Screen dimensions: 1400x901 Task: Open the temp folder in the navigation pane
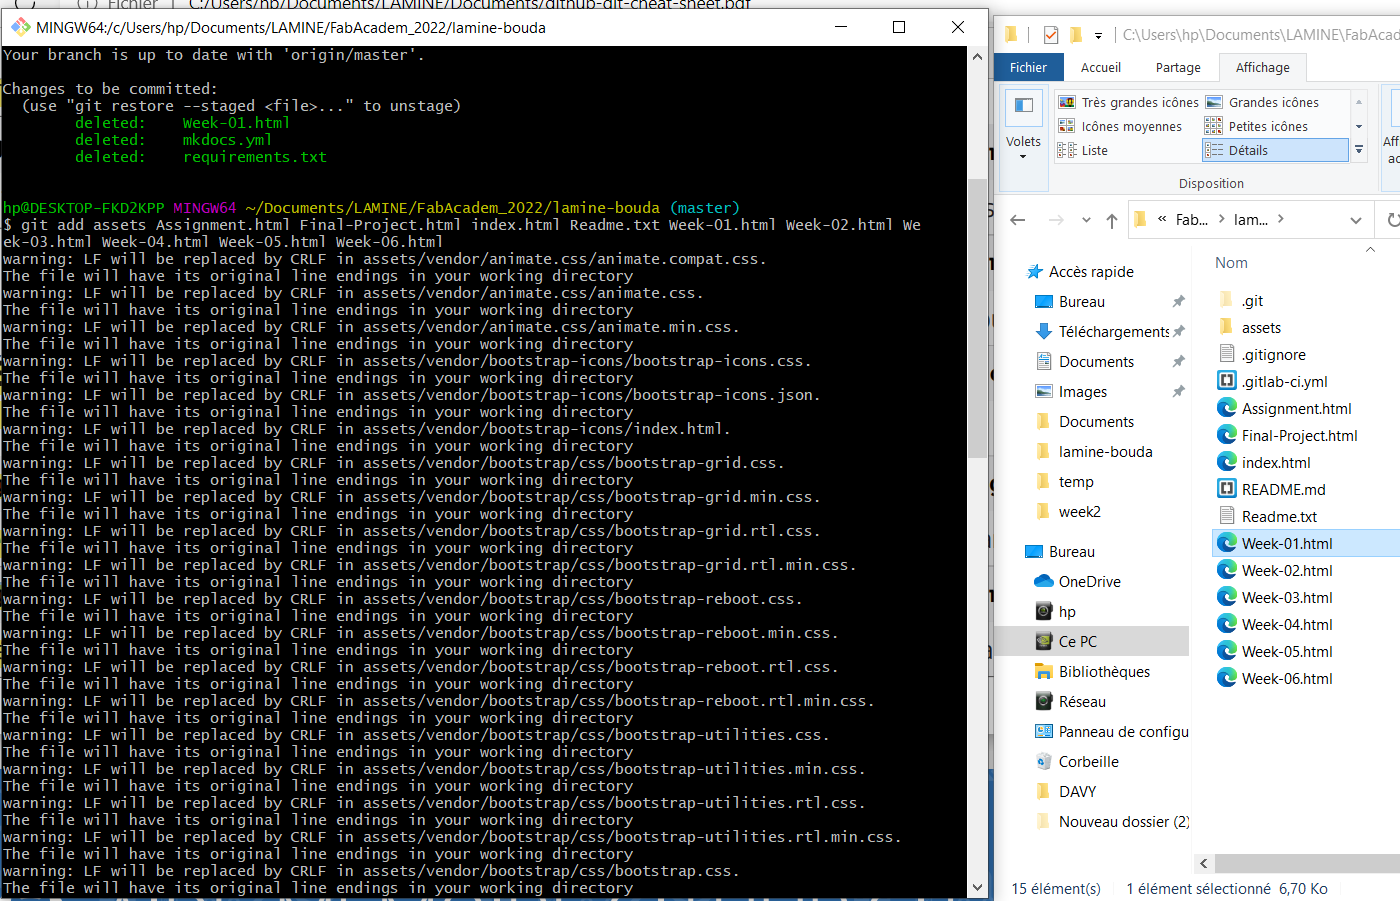pos(1076,481)
